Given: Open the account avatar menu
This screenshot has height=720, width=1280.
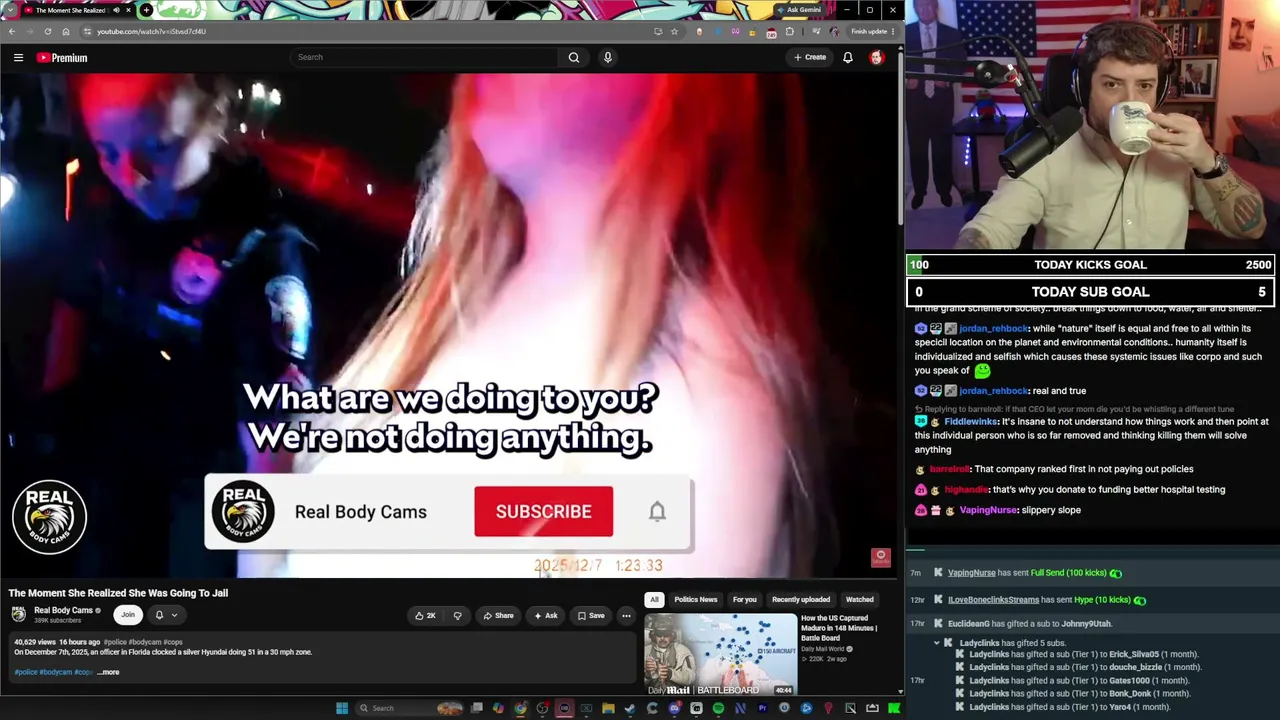Looking at the screenshot, I should tap(877, 57).
